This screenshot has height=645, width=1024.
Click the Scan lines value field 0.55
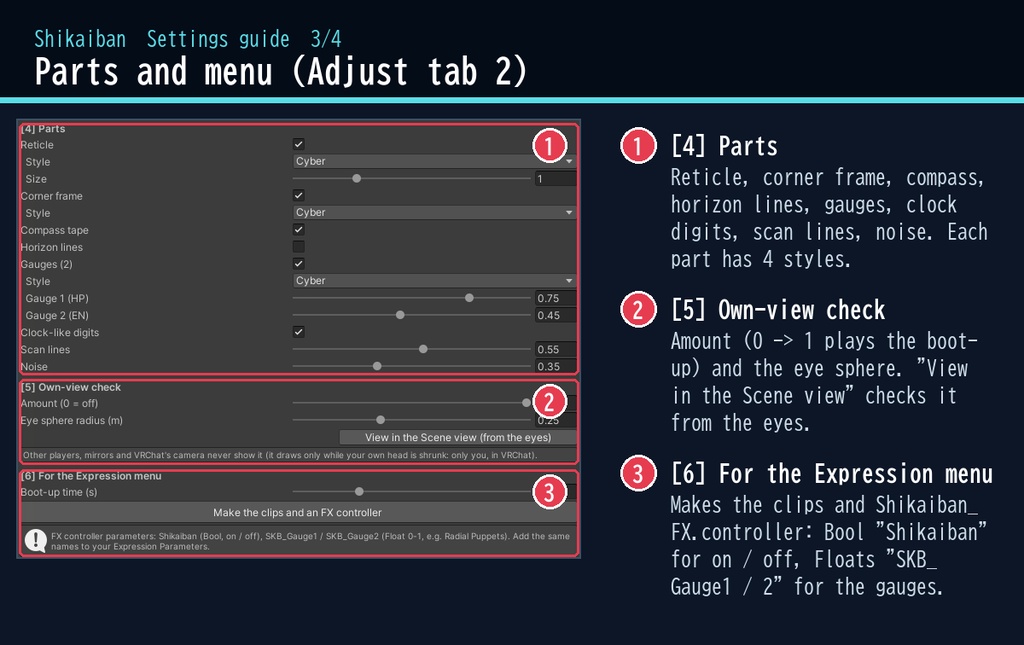pos(556,349)
